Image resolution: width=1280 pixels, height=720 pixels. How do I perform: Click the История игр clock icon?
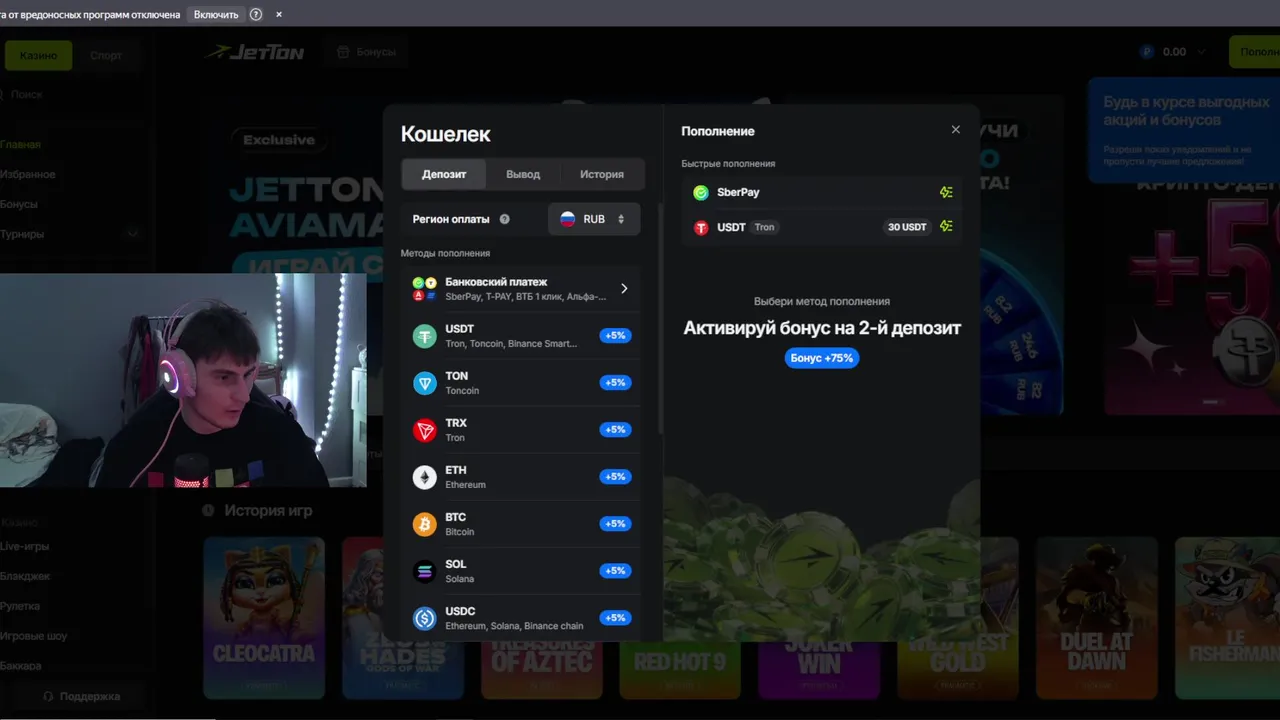209,511
